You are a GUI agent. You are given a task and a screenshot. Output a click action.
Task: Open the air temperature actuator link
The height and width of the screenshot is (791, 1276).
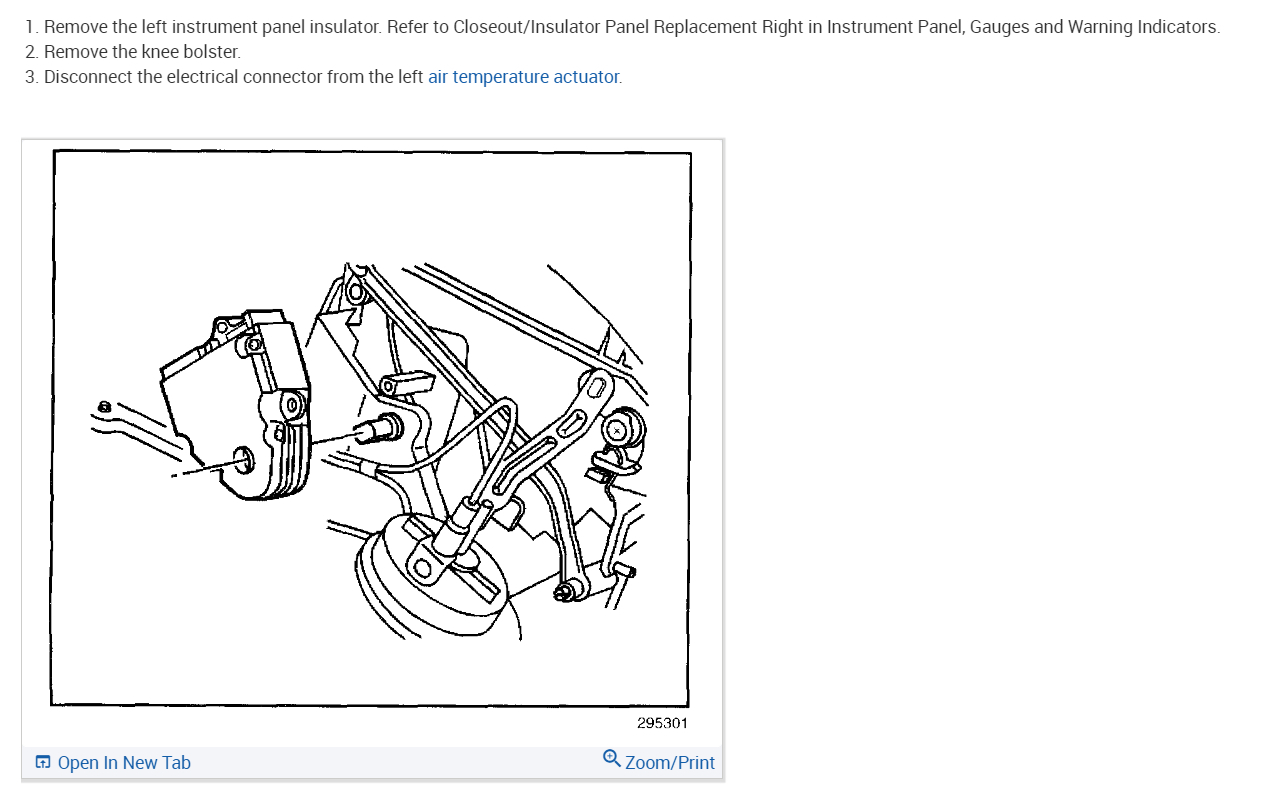click(x=524, y=77)
